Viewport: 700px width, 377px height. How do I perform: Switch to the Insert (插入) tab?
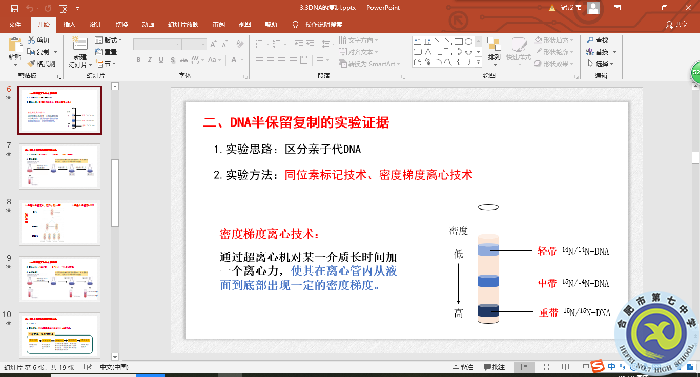point(69,25)
